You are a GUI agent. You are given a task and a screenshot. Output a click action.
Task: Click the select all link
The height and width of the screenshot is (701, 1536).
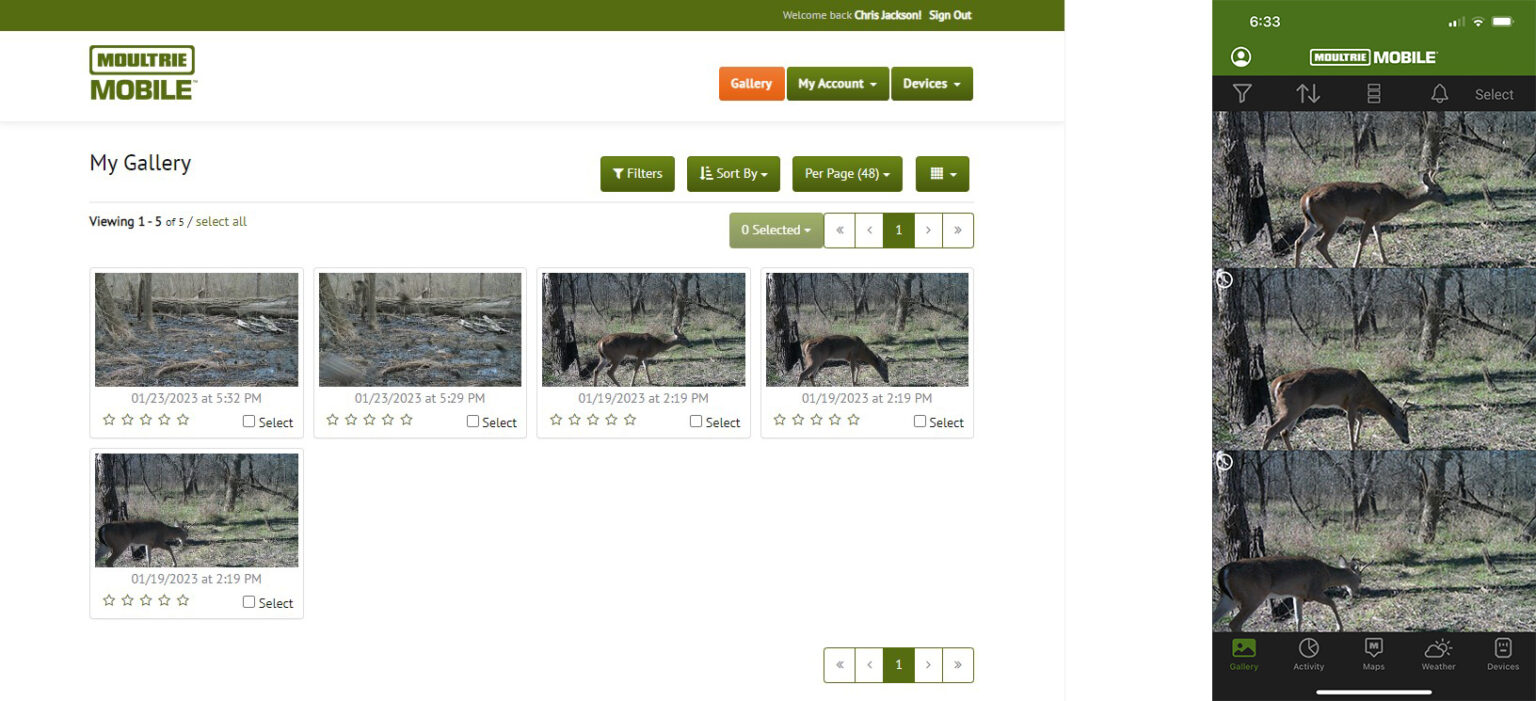221,221
